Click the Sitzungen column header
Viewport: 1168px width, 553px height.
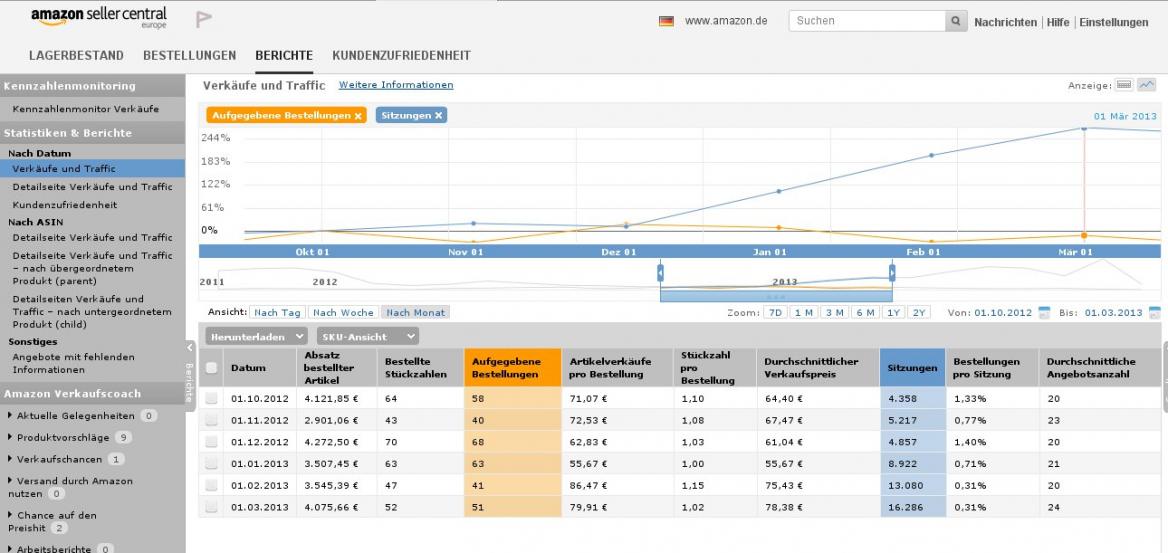point(912,367)
